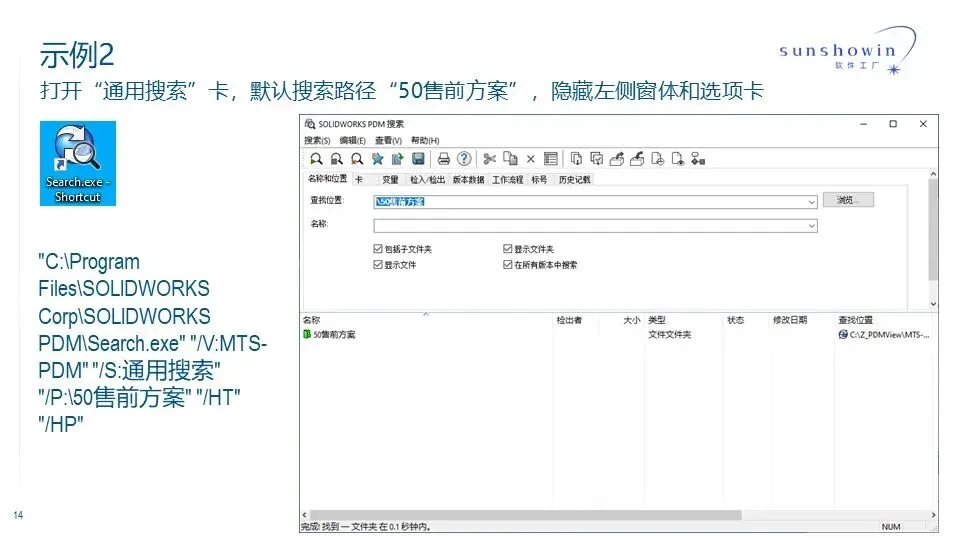Click the Stop Search toolbar icon
960x540 pixels.
(336, 159)
